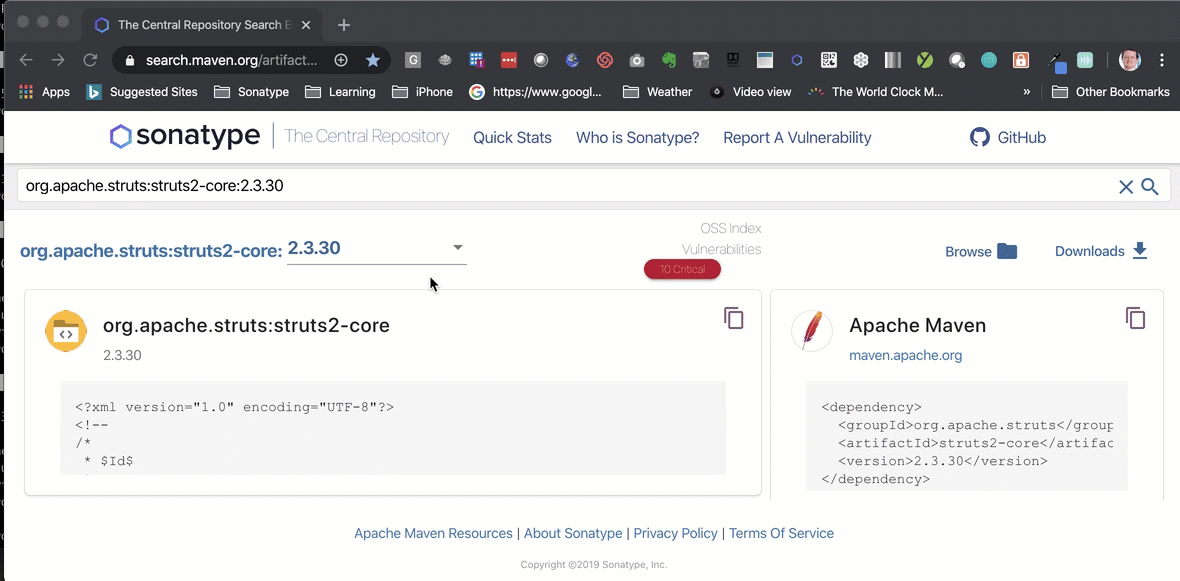Viewport: 1180px width, 581px height.
Task: Click the yellow struts2-core artifact folder icon
Action: pos(65,331)
